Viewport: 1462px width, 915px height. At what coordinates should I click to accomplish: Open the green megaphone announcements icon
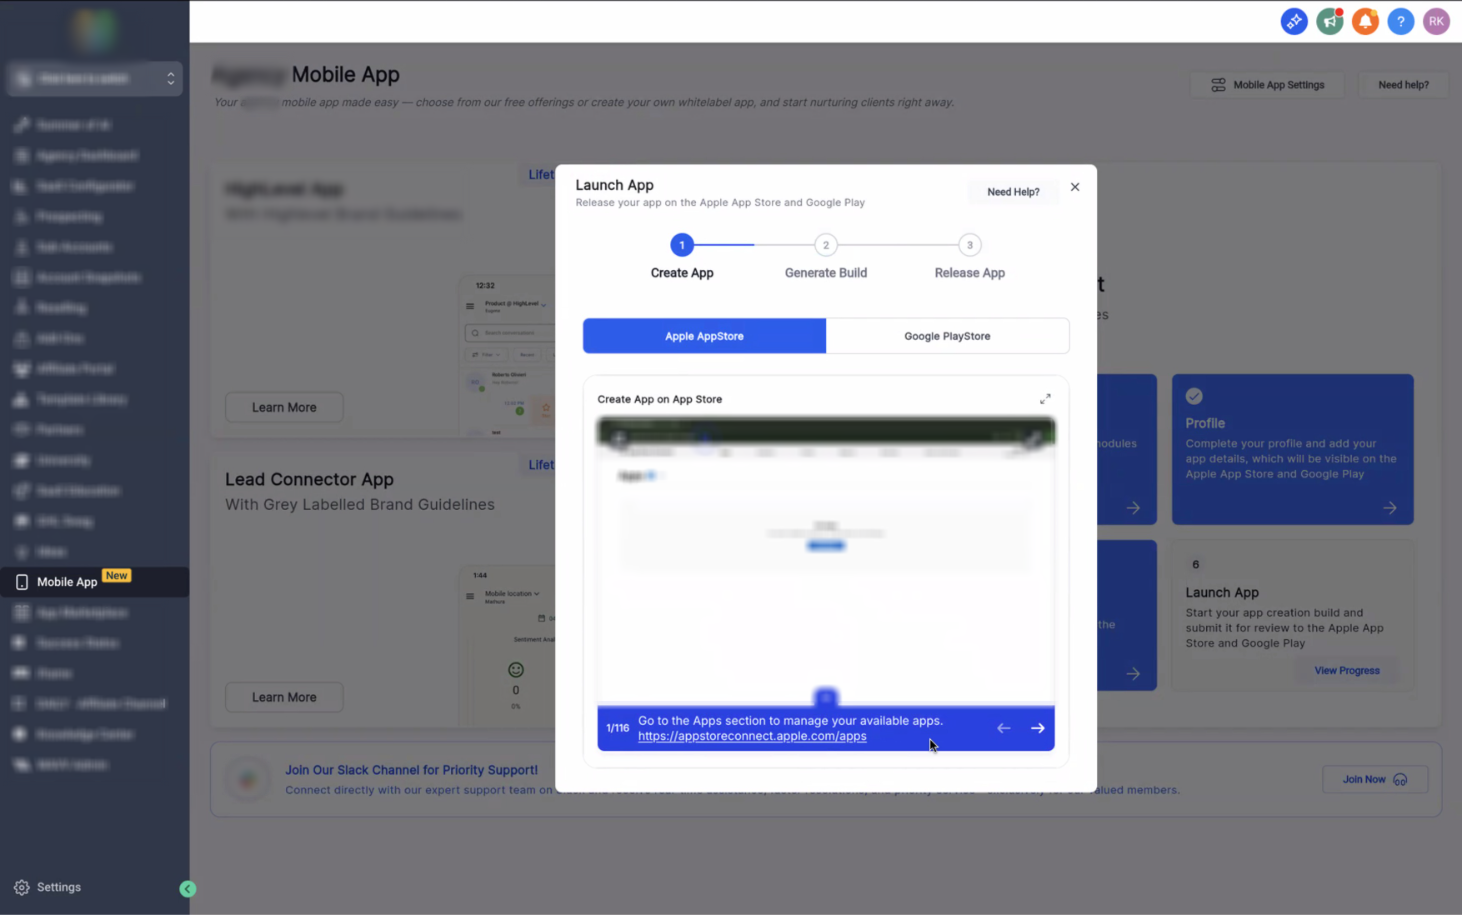coord(1330,21)
